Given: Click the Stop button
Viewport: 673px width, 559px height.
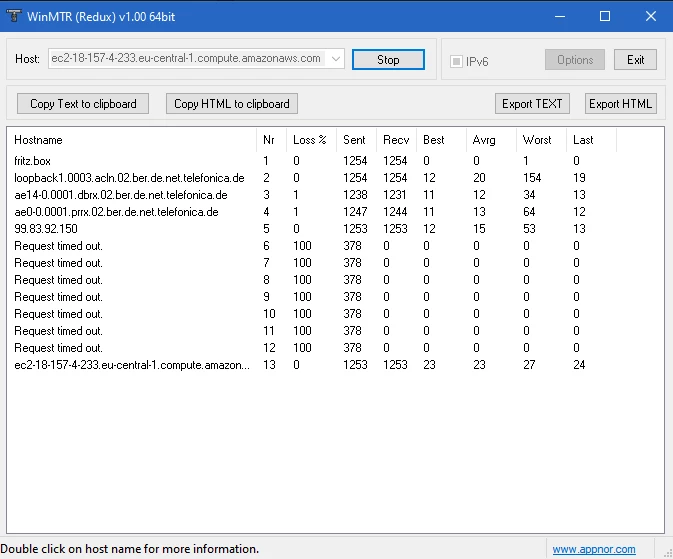Looking at the screenshot, I should [388, 60].
